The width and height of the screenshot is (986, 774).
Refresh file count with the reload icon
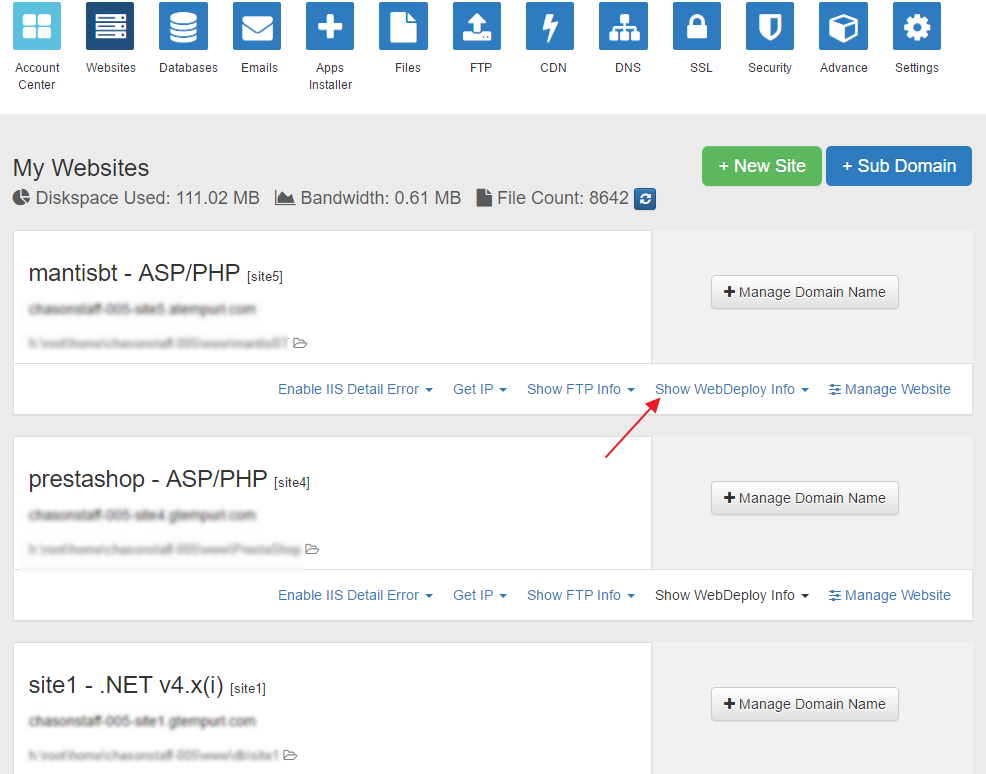646,199
